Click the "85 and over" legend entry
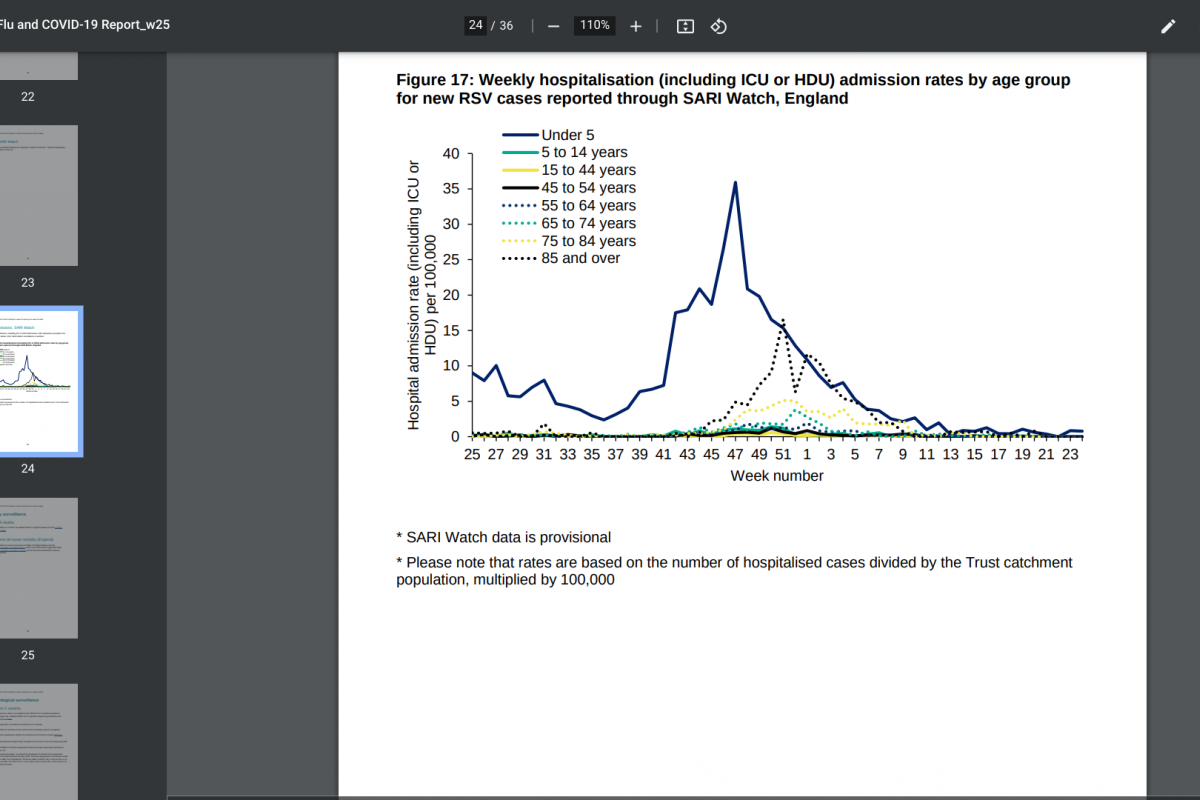Screen dimensions: 1200x800 580,258
